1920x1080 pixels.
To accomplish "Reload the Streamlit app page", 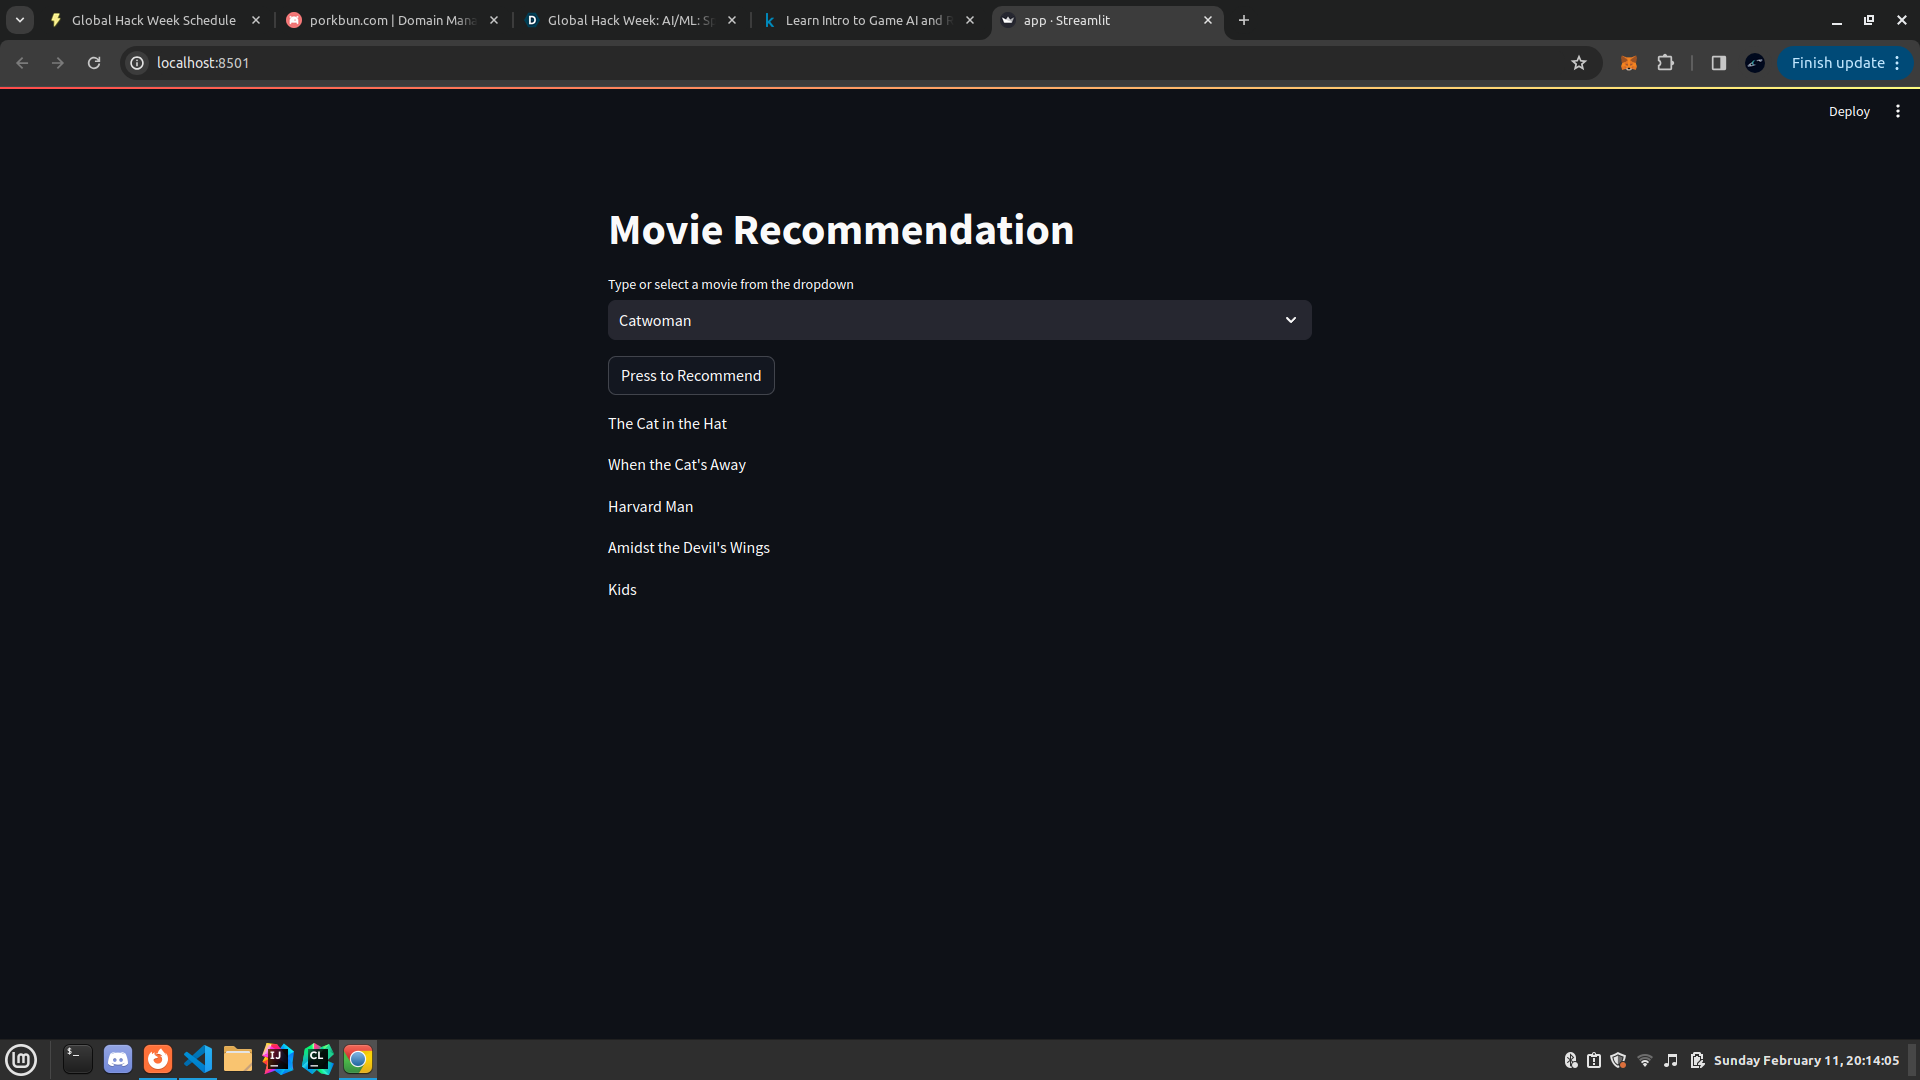I will point(93,62).
